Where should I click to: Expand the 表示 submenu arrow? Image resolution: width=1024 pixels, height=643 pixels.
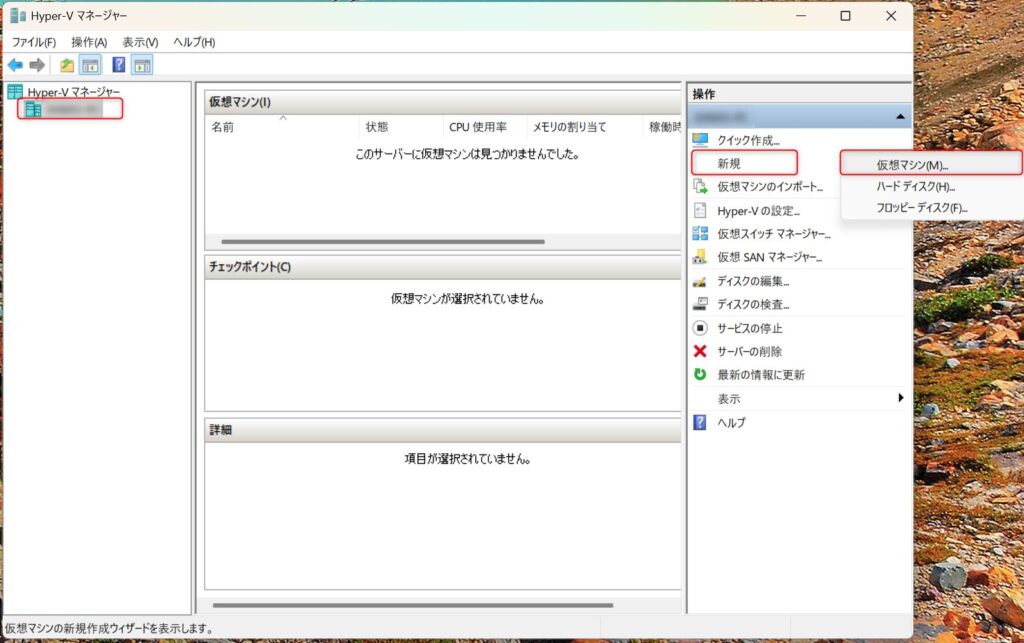[x=901, y=398]
